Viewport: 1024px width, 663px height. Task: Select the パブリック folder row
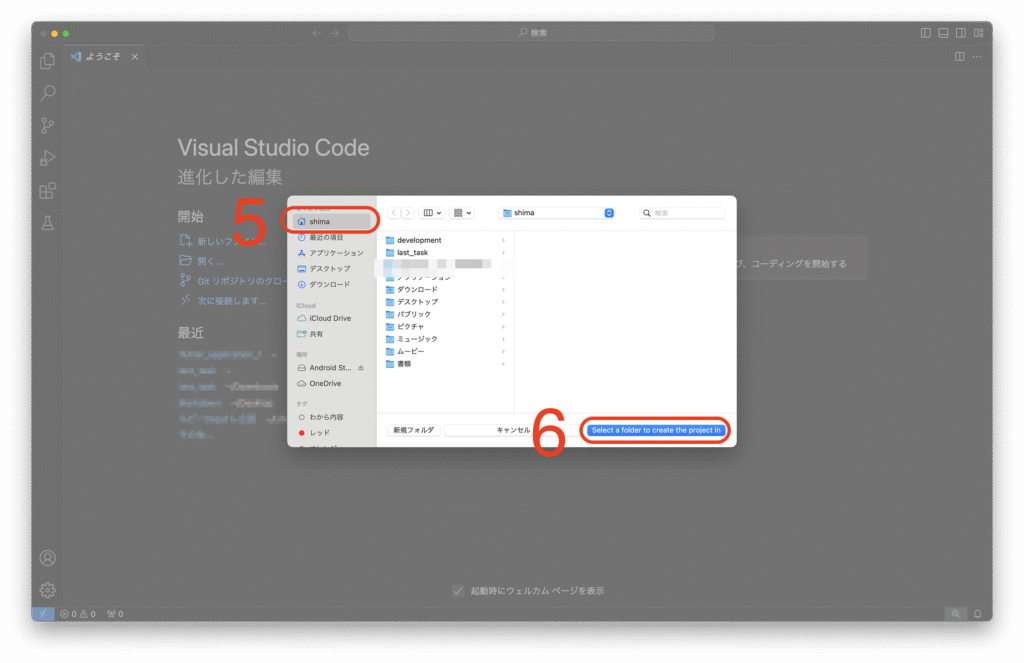coord(446,314)
